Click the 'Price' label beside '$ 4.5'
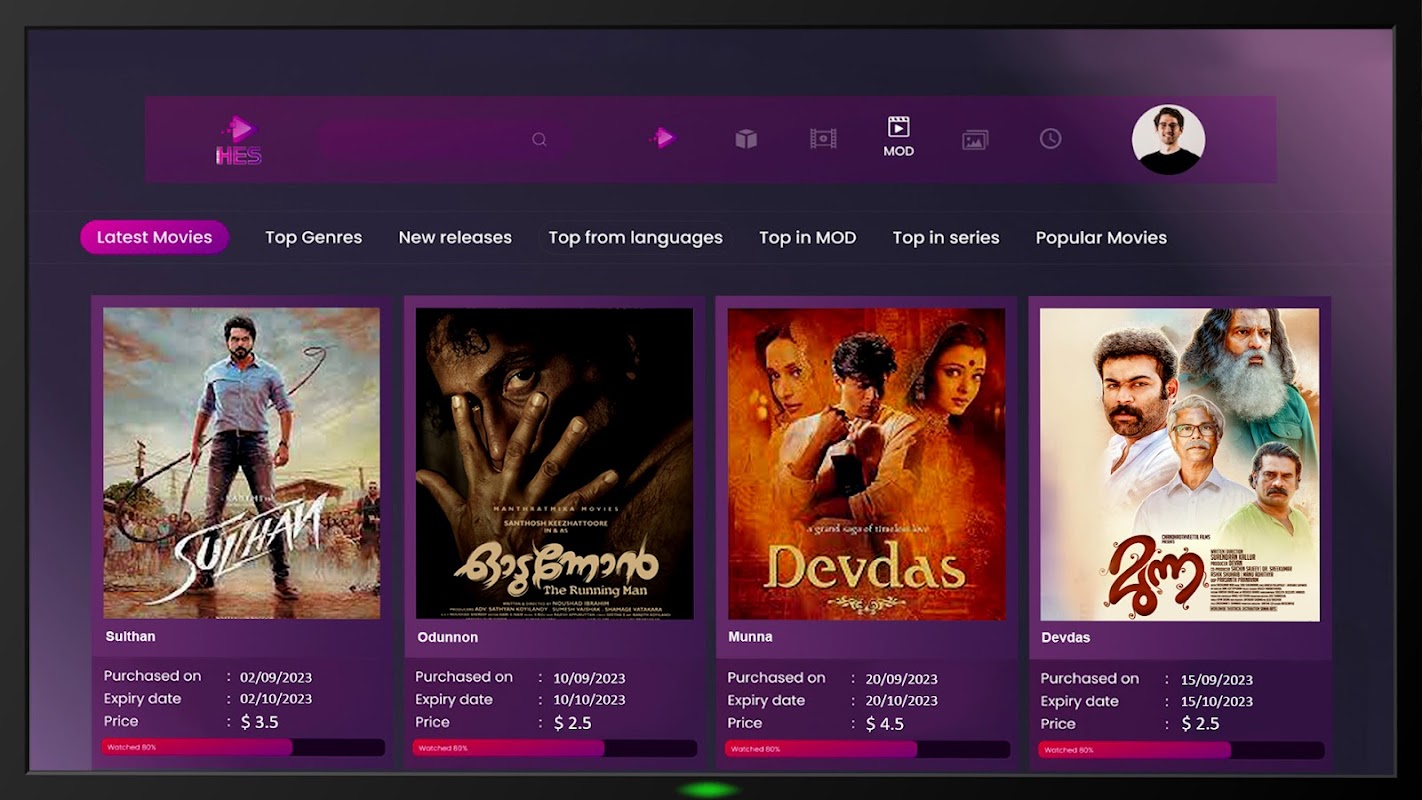This screenshot has width=1422, height=800. (745, 723)
